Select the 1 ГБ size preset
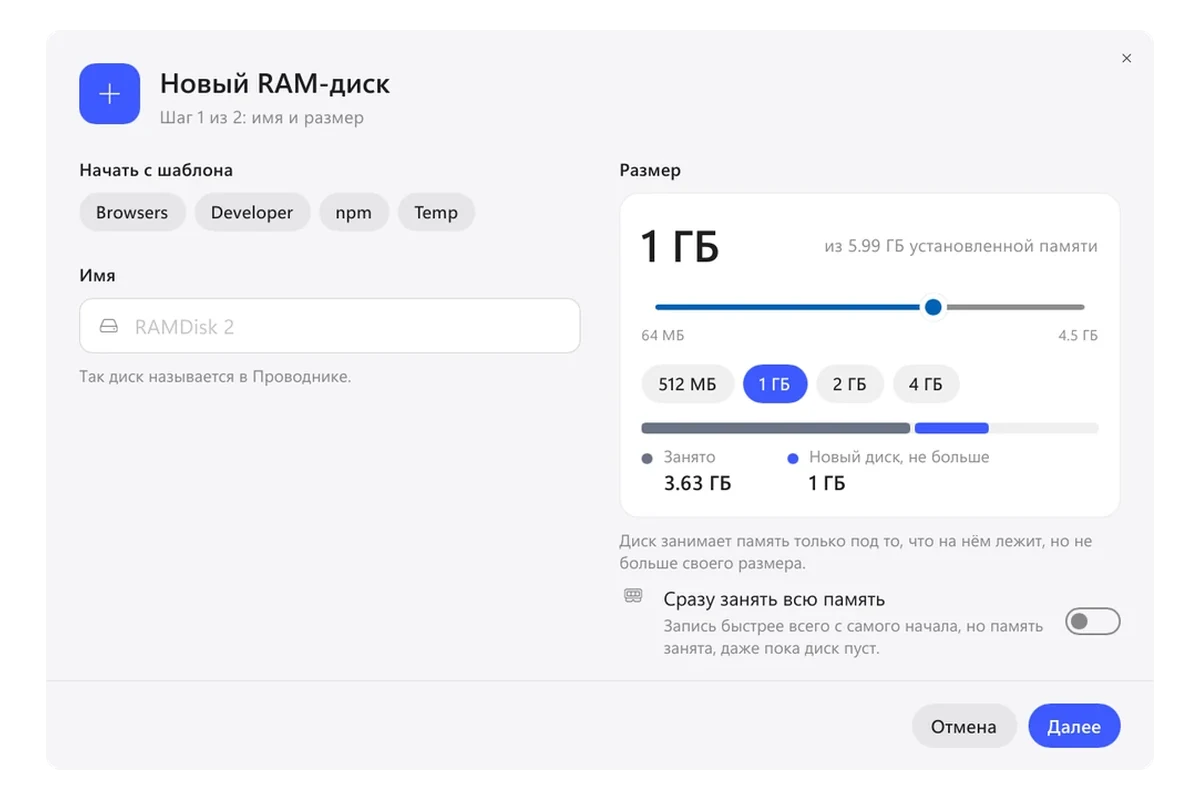Viewport: 1200px width, 800px height. [775, 384]
